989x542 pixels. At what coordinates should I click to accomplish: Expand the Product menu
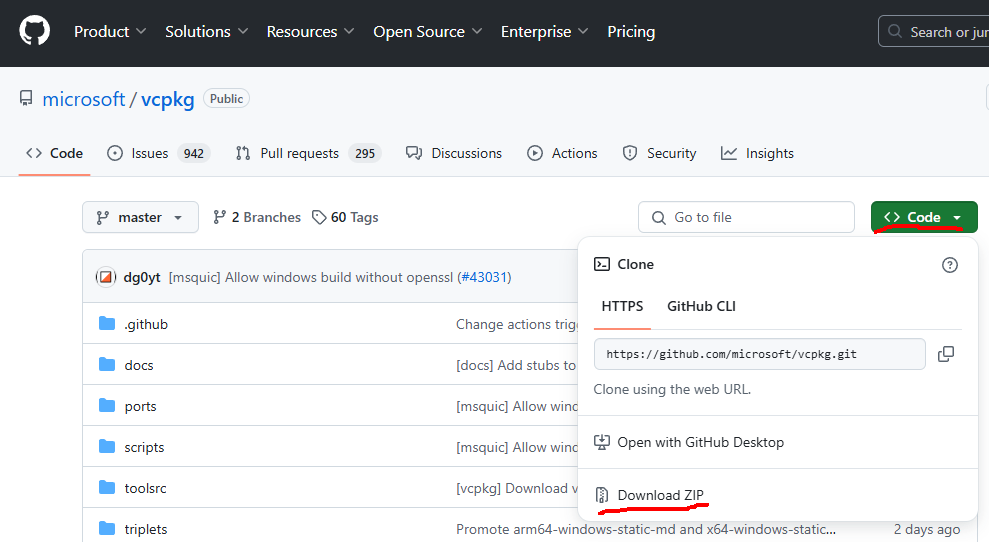click(110, 32)
